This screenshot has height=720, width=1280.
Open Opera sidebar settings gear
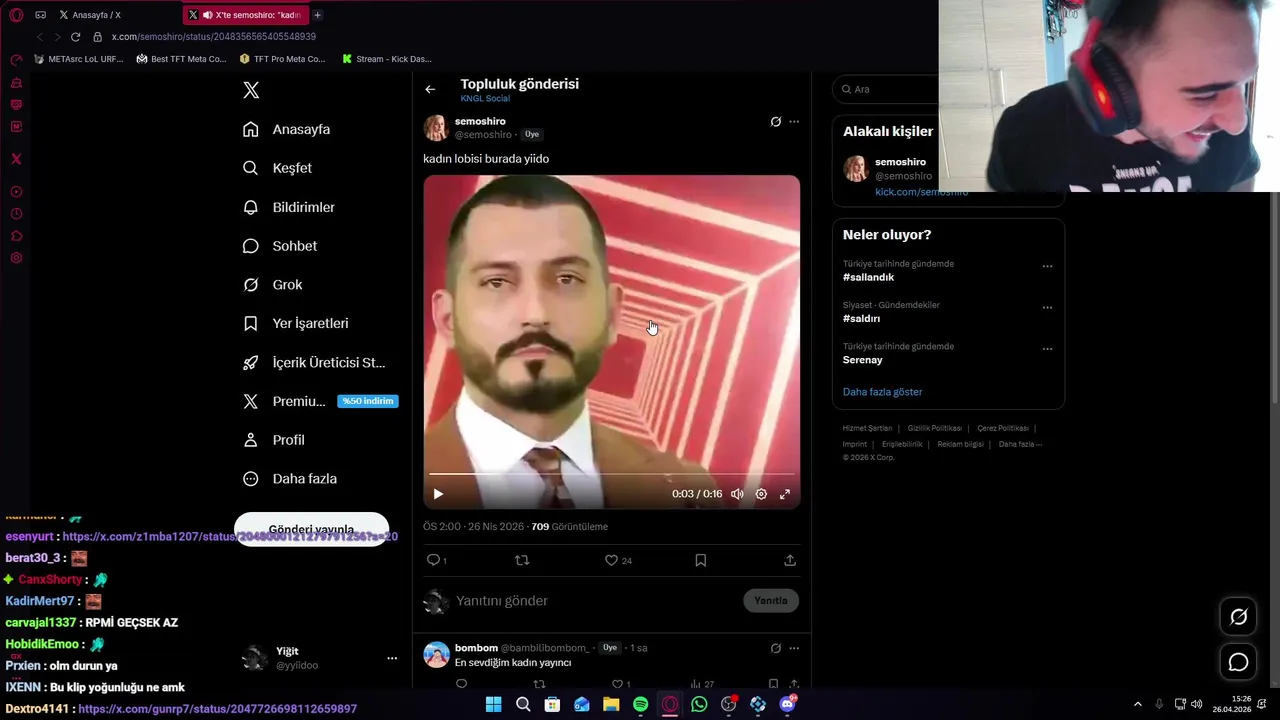point(16,258)
